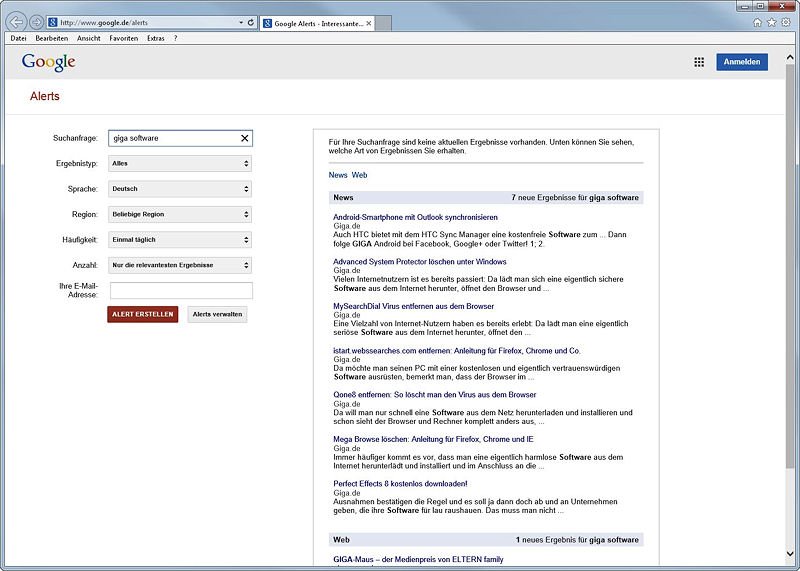Open Perfect Effects 8 kostenlos downloaden link
This screenshot has height=571, width=800.
[401, 484]
